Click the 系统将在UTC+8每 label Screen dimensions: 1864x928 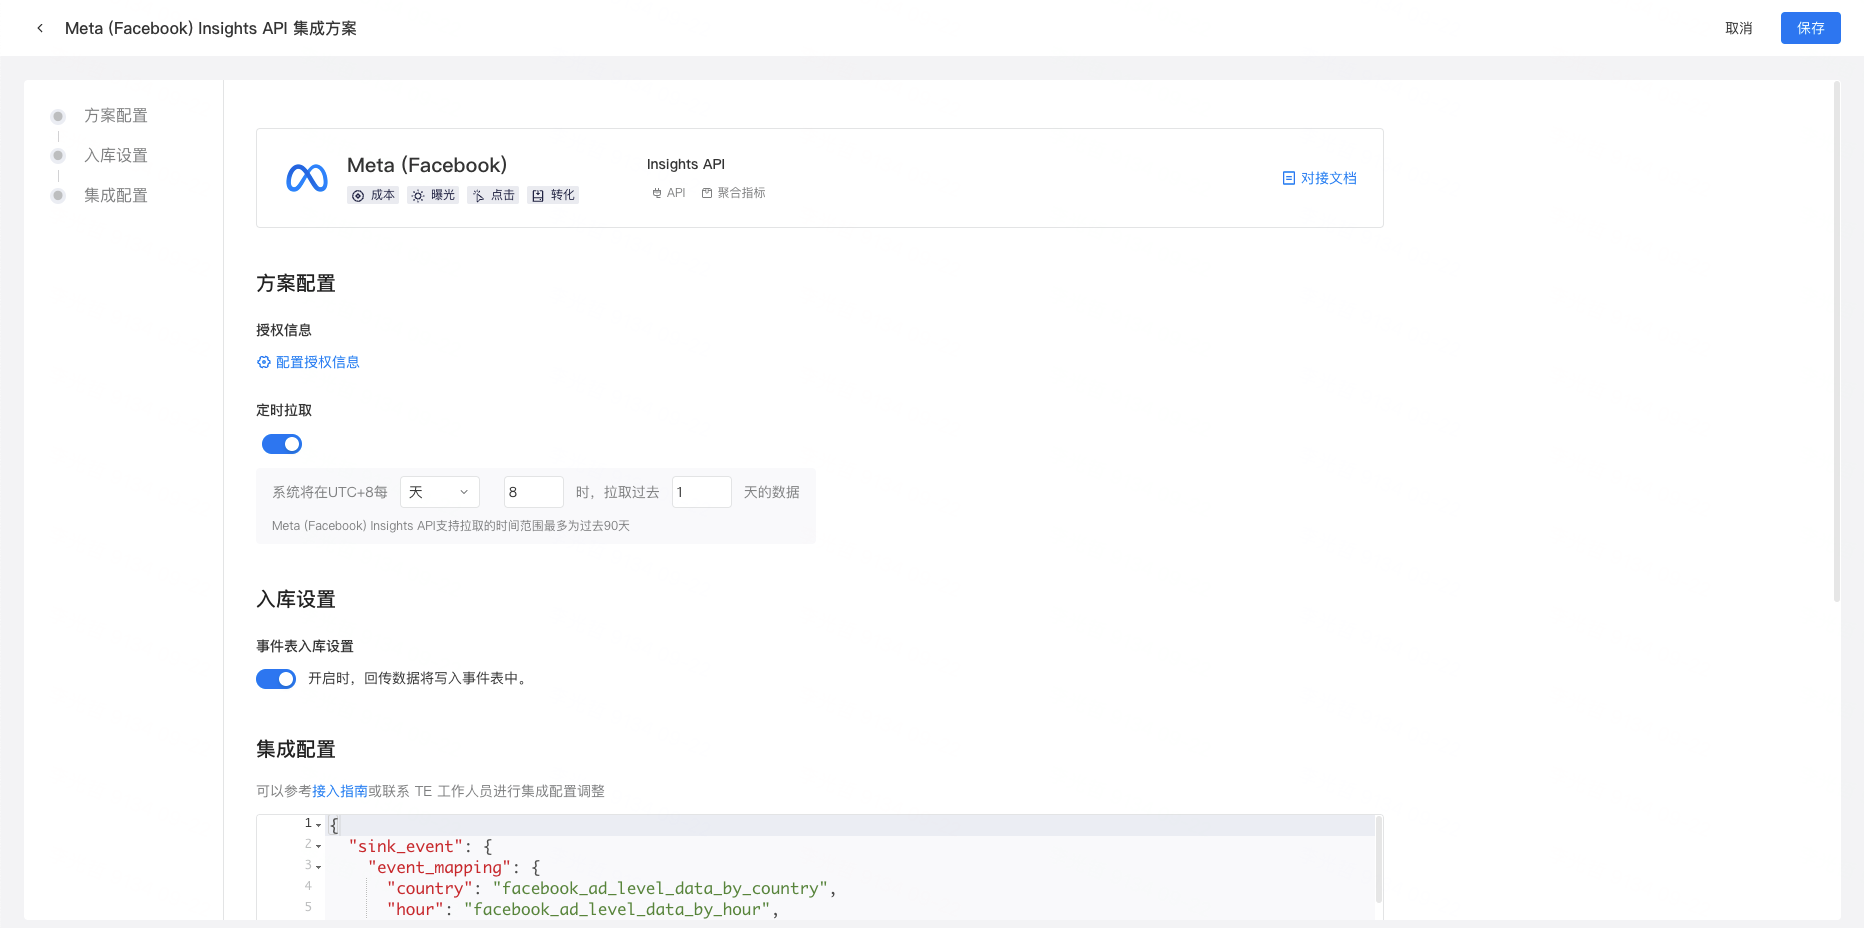click(x=330, y=492)
